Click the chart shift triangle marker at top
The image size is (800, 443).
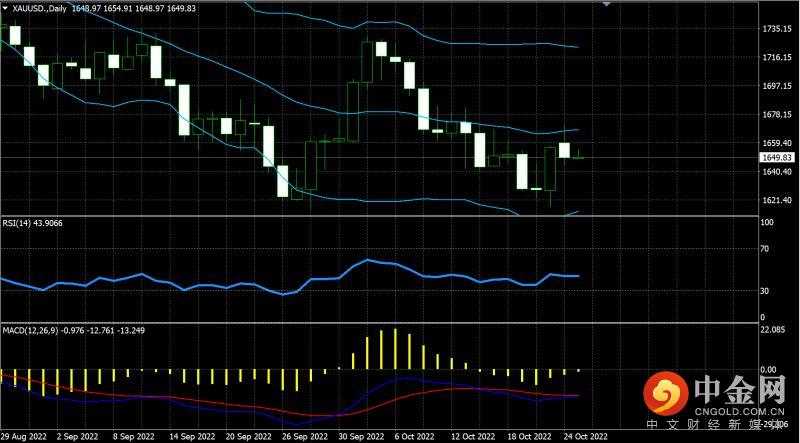pos(606,4)
